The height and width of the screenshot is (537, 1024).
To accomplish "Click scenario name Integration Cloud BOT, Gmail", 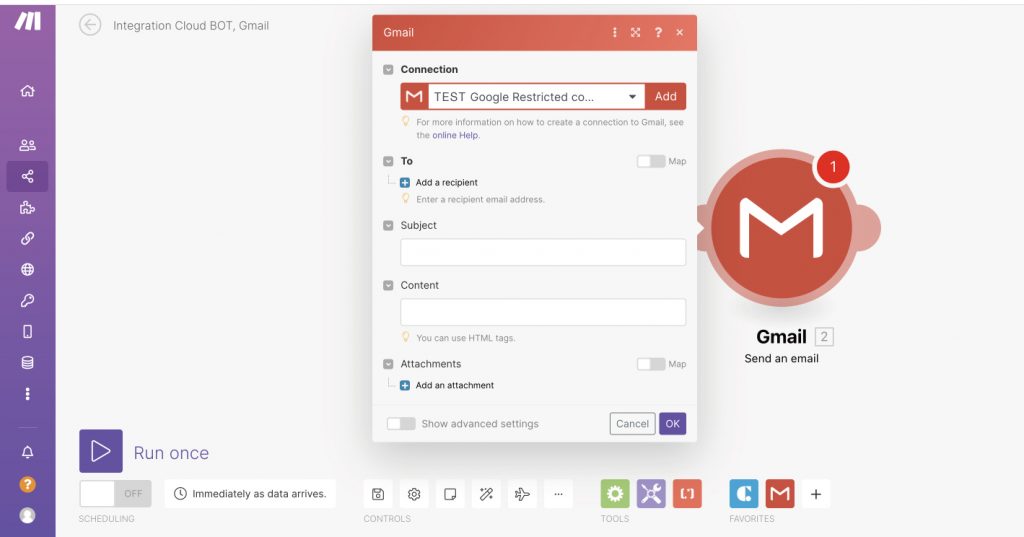I will point(191,25).
